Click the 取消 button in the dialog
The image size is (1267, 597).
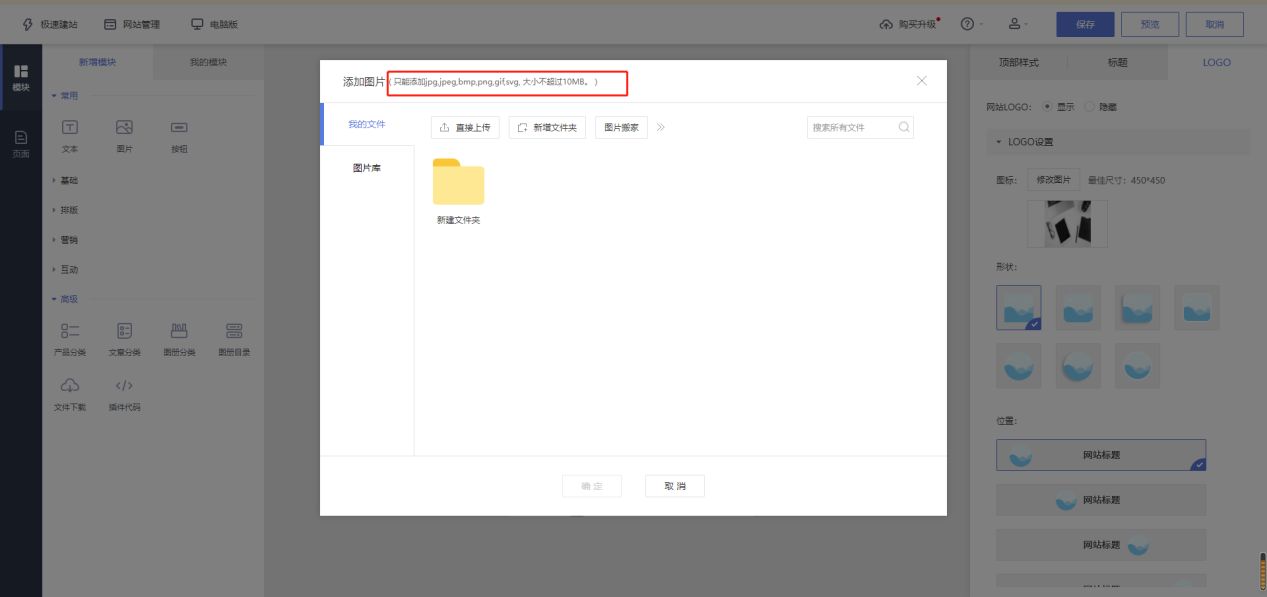point(675,486)
